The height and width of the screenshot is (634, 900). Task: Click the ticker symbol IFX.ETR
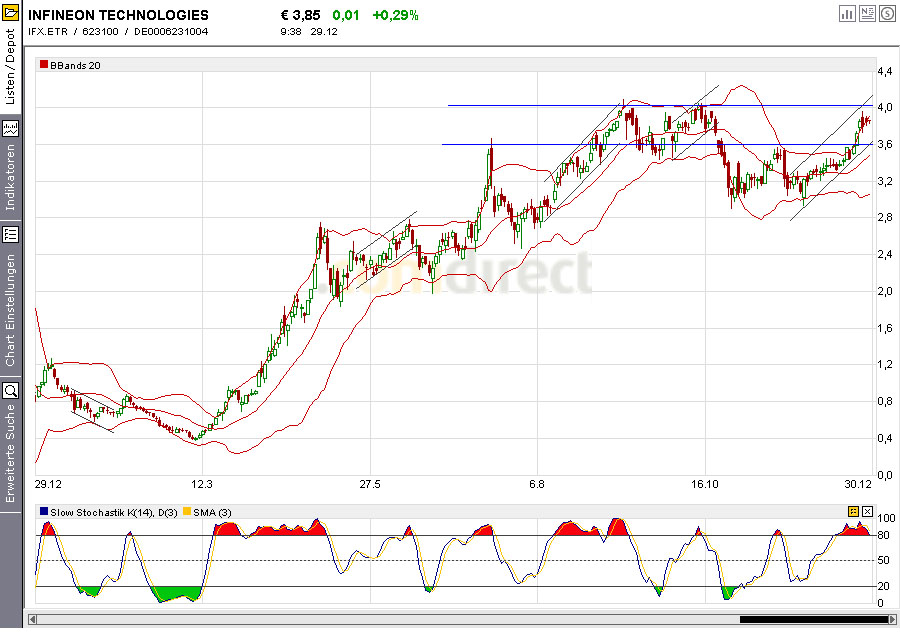(x=48, y=31)
